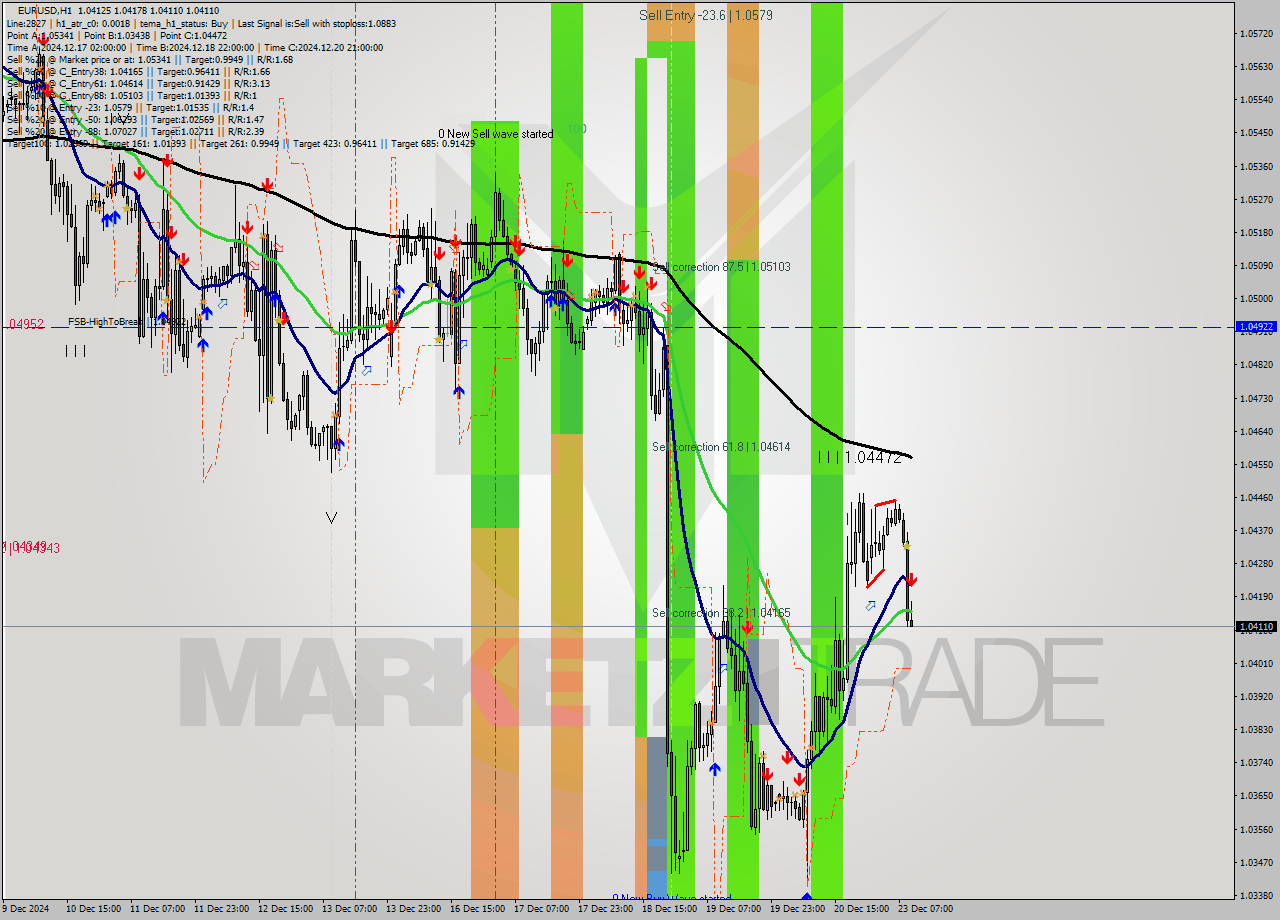Click the '0 New Sell wave started' label

point(495,134)
